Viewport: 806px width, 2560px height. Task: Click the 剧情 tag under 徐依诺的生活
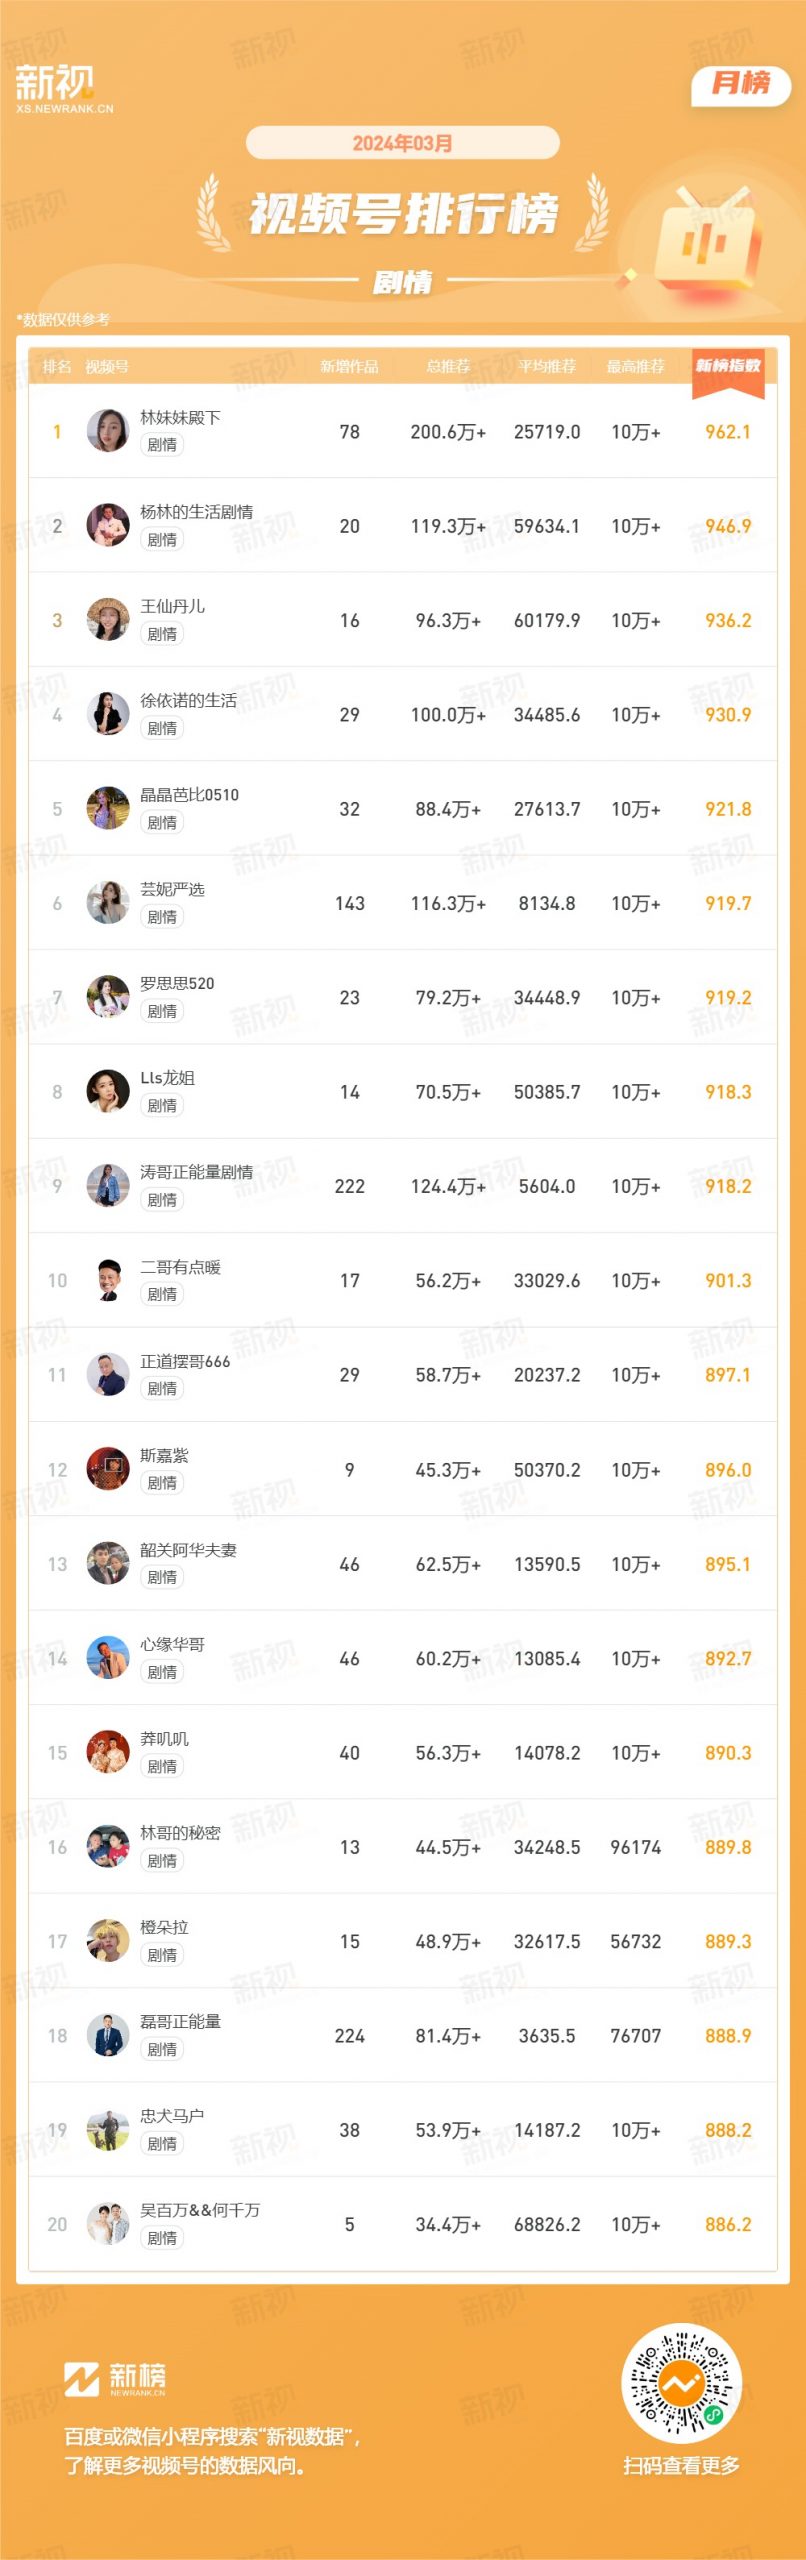tap(162, 728)
